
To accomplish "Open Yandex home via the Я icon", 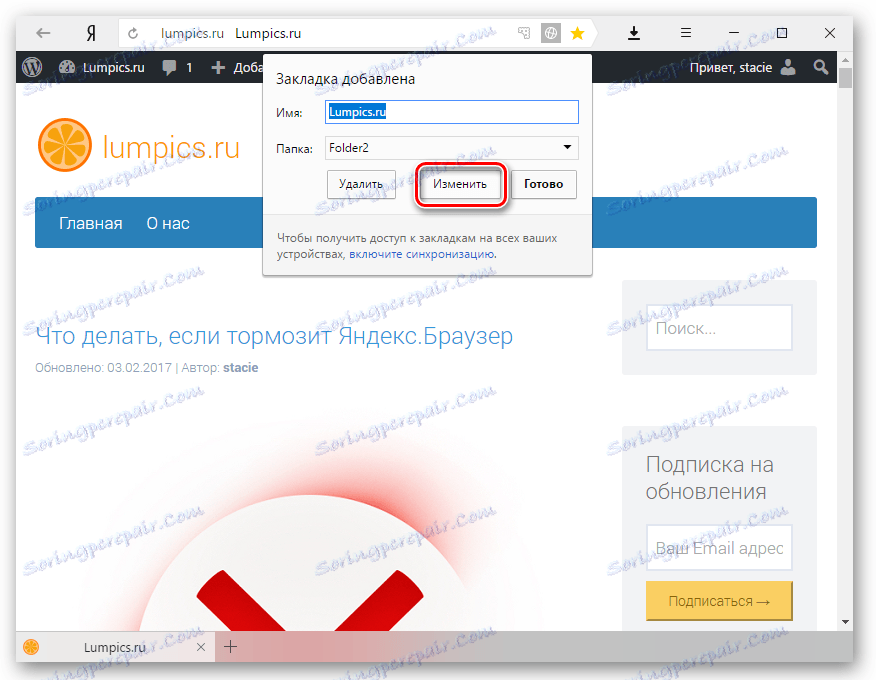I will [91, 34].
